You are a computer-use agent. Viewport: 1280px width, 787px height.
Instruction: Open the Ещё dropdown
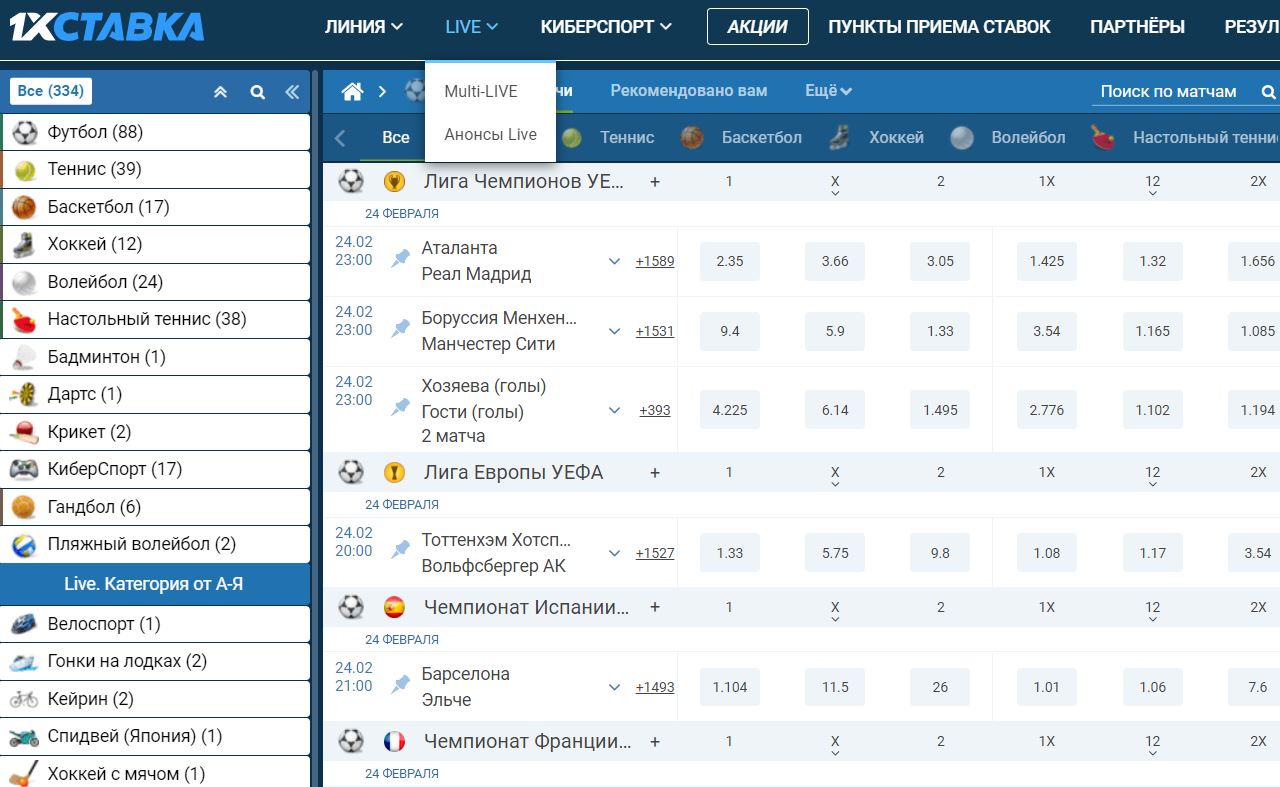point(828,91)
